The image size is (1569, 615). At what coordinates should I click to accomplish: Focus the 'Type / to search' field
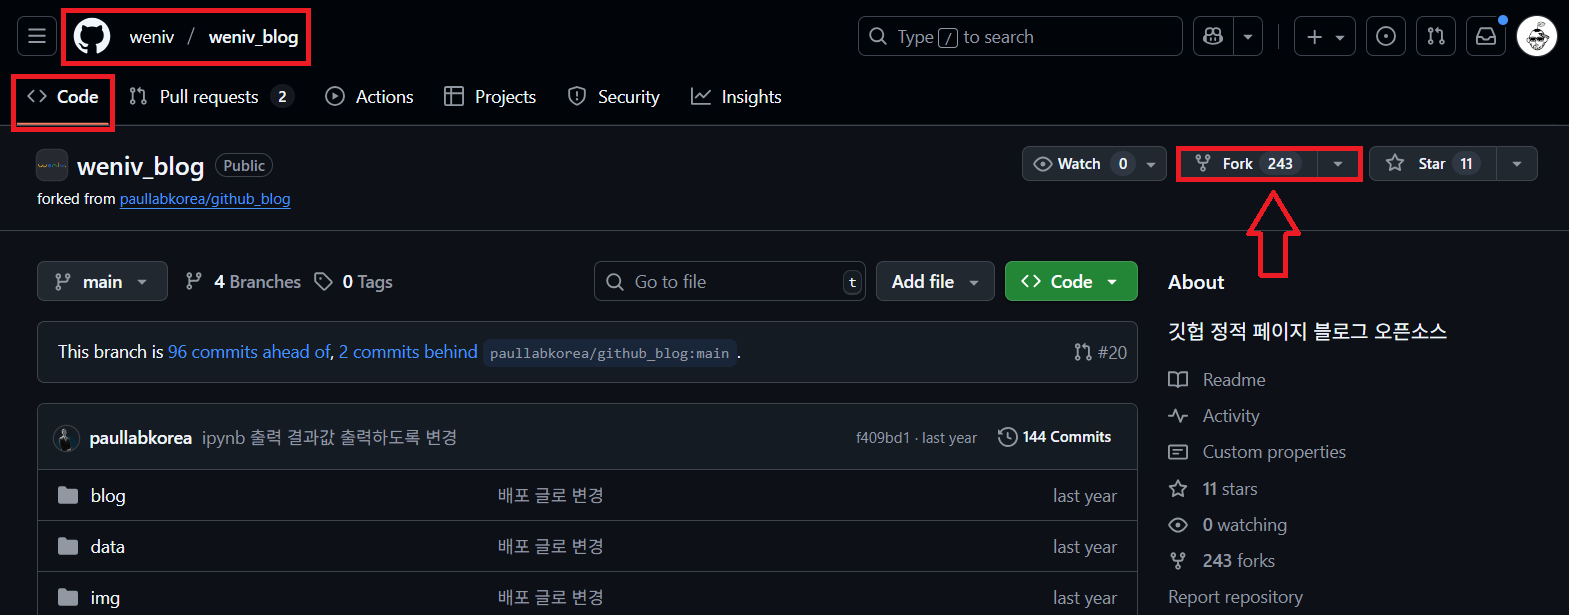(1020, 37)
